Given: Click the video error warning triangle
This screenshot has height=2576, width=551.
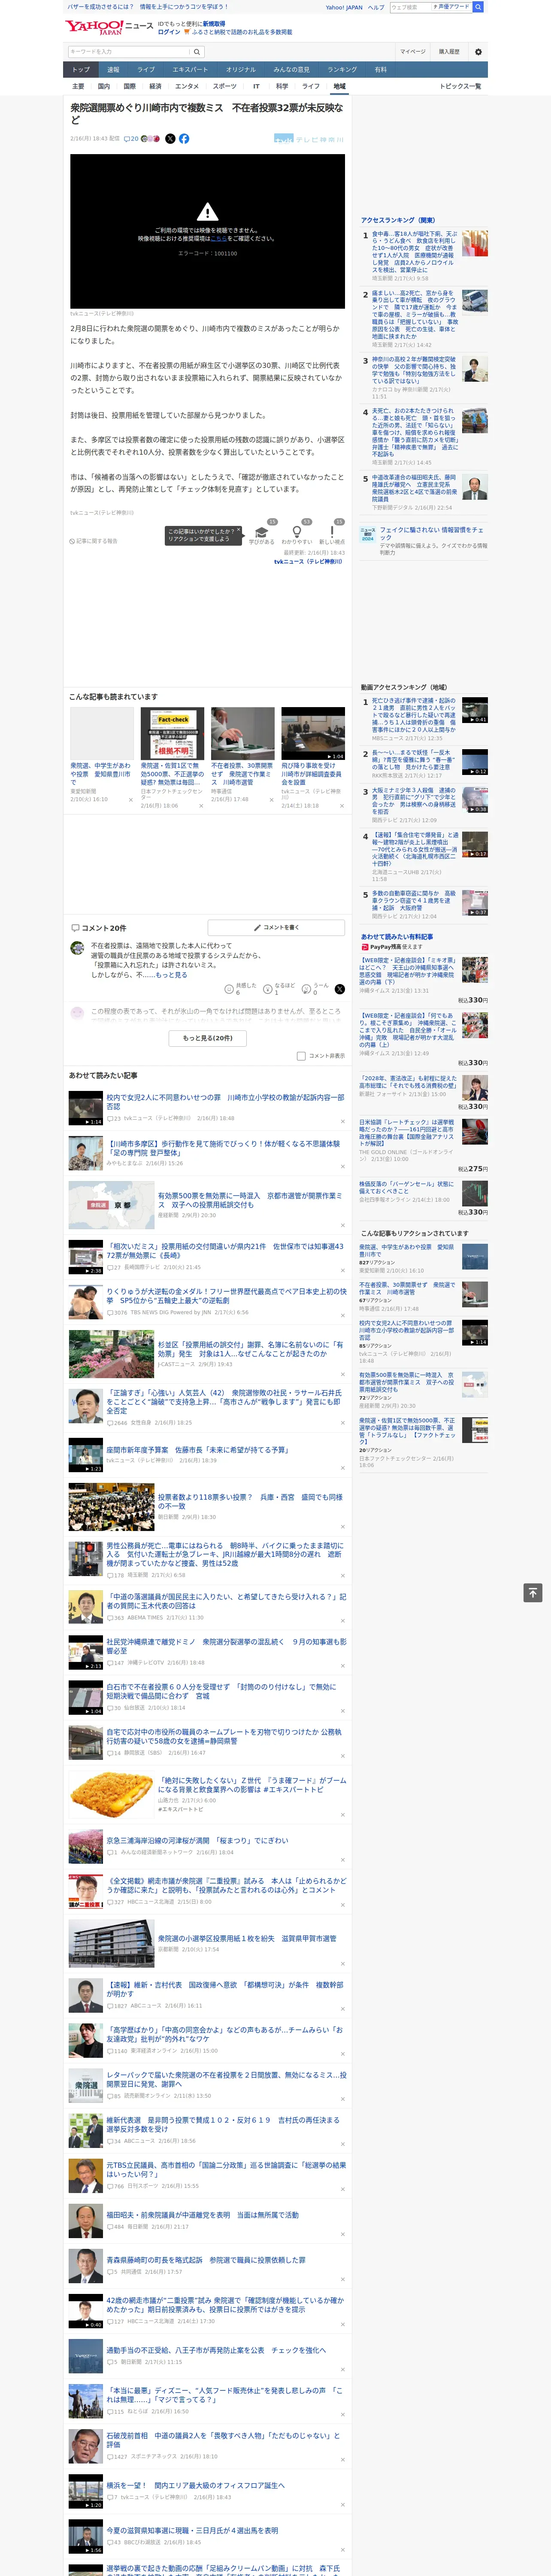Looking at the screenshot, I should tap(207, 212).
